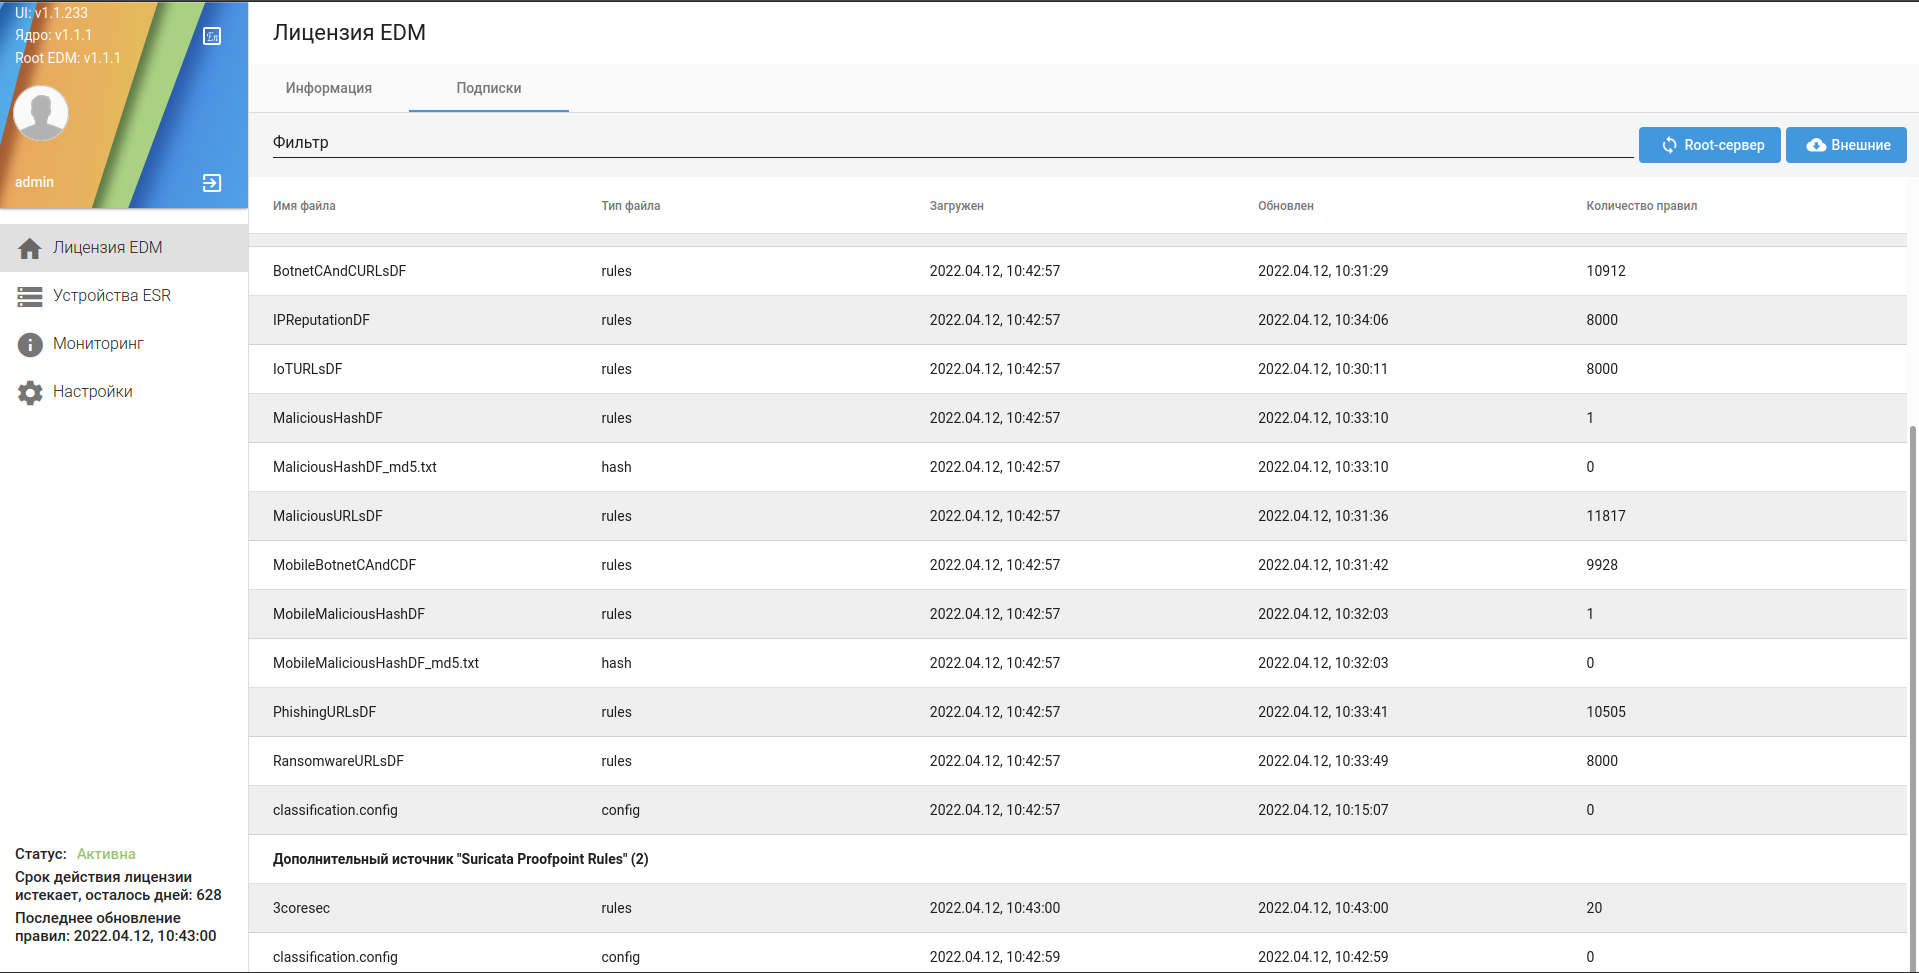Select the PhishingURLsDF file entry
Viewport: 1919px width, 973px height.
(x=324, y=712)
